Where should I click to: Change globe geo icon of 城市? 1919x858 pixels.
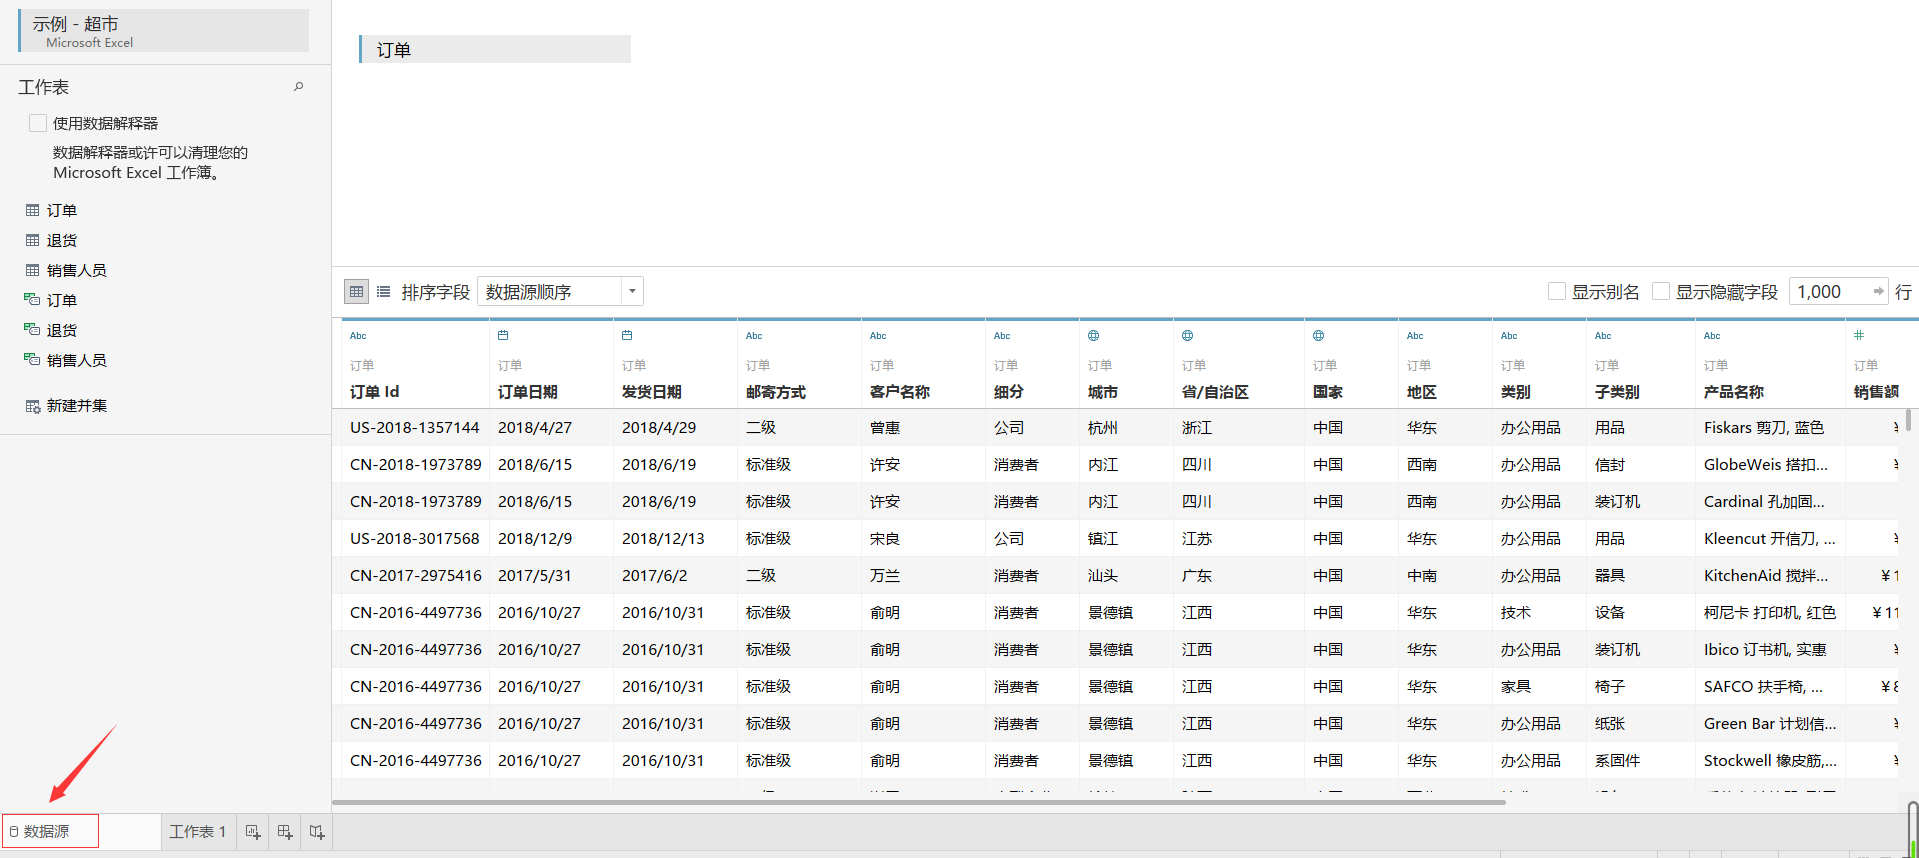tap(1094, 336)
